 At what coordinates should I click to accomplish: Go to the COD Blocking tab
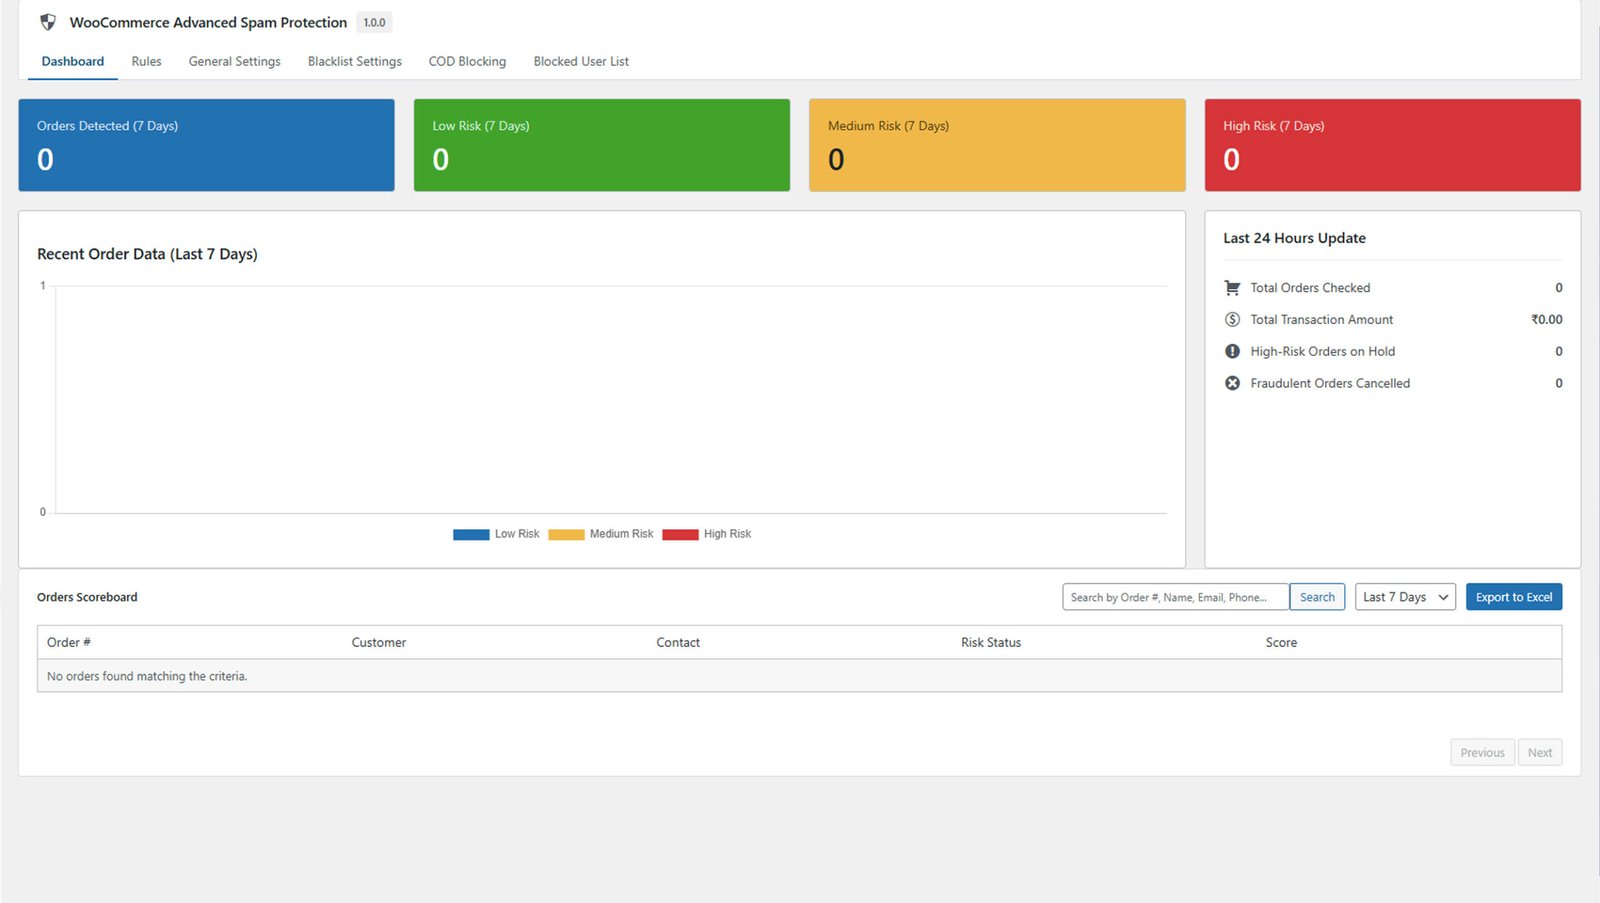click(467, 62)
